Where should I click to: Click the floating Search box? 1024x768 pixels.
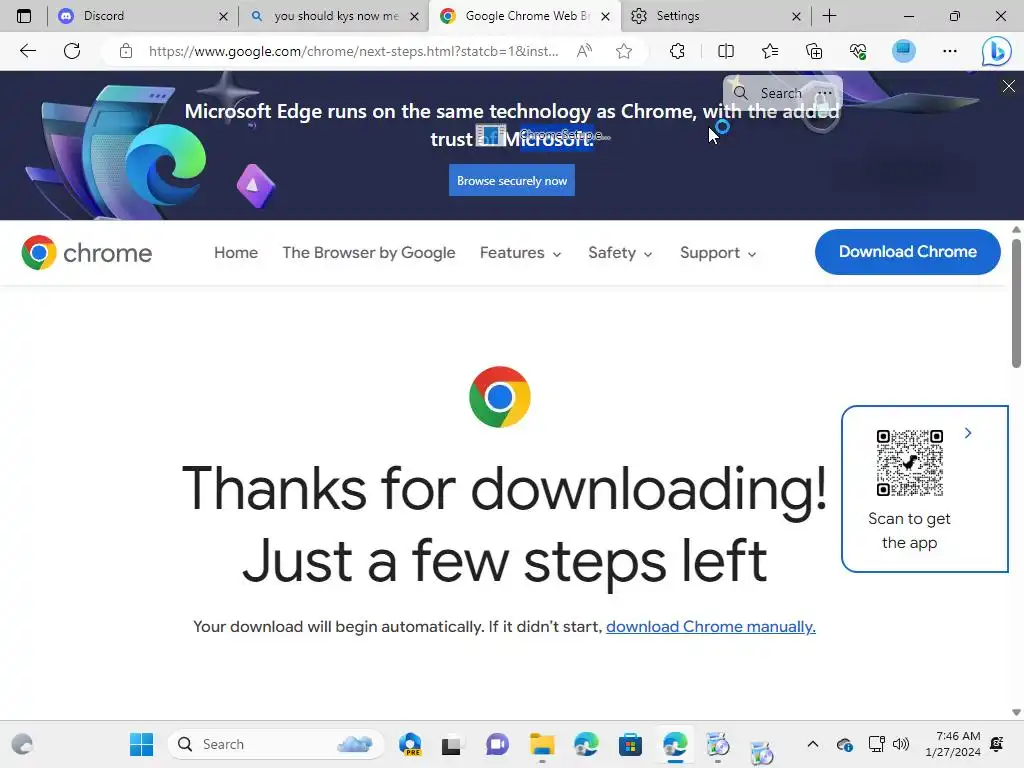772,93
